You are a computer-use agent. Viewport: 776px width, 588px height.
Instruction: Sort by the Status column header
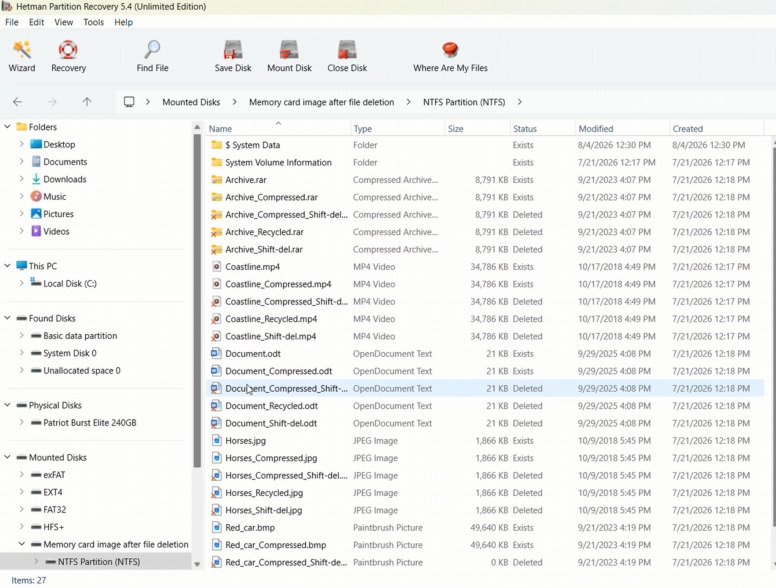coord(542,129)
